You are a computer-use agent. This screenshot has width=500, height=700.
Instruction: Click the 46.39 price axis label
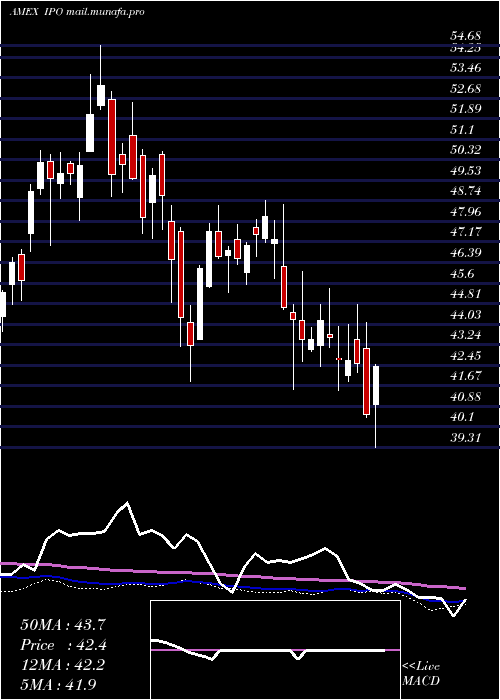click(x=466, y=253)
